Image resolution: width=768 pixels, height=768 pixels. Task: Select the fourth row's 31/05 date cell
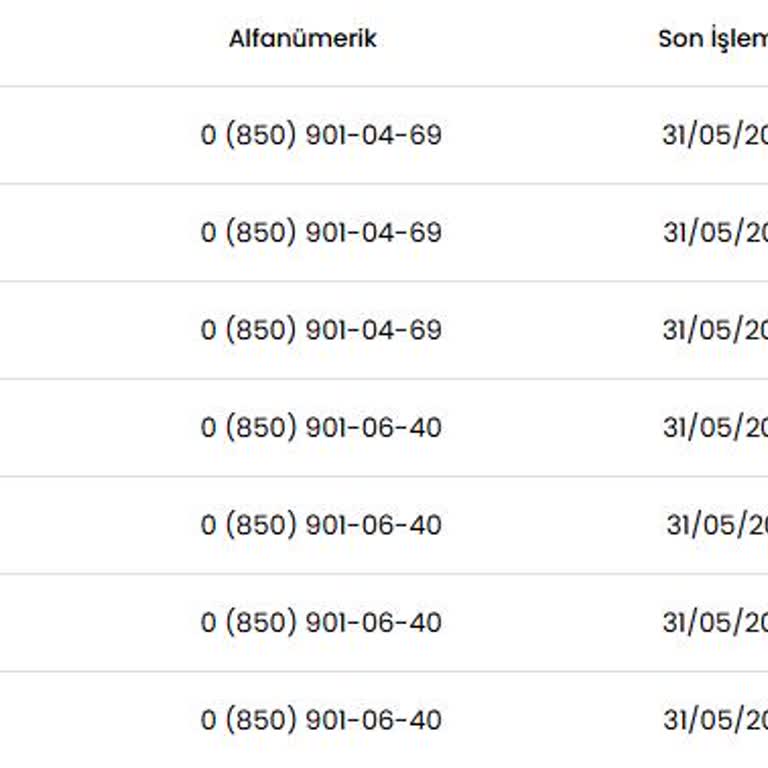[x=714, y=428]
